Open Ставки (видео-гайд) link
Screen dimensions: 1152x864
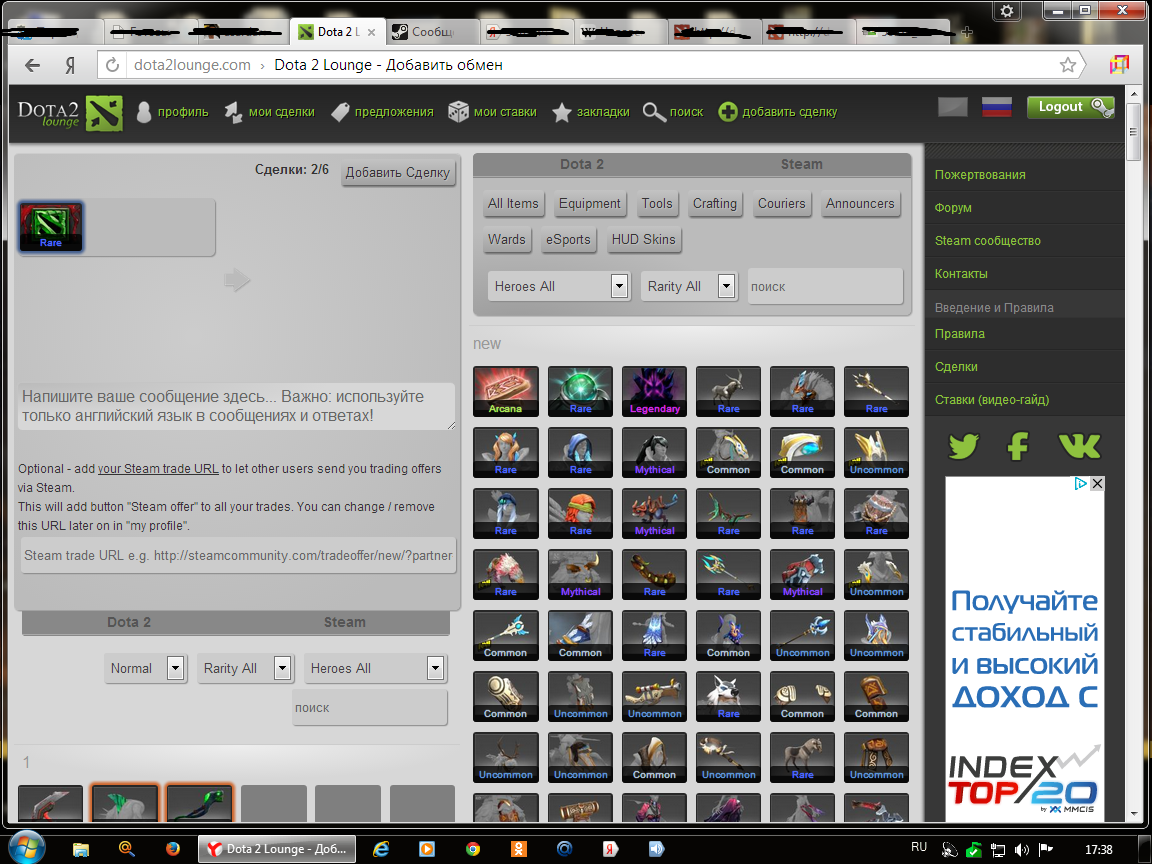click(x=992, y=400)
